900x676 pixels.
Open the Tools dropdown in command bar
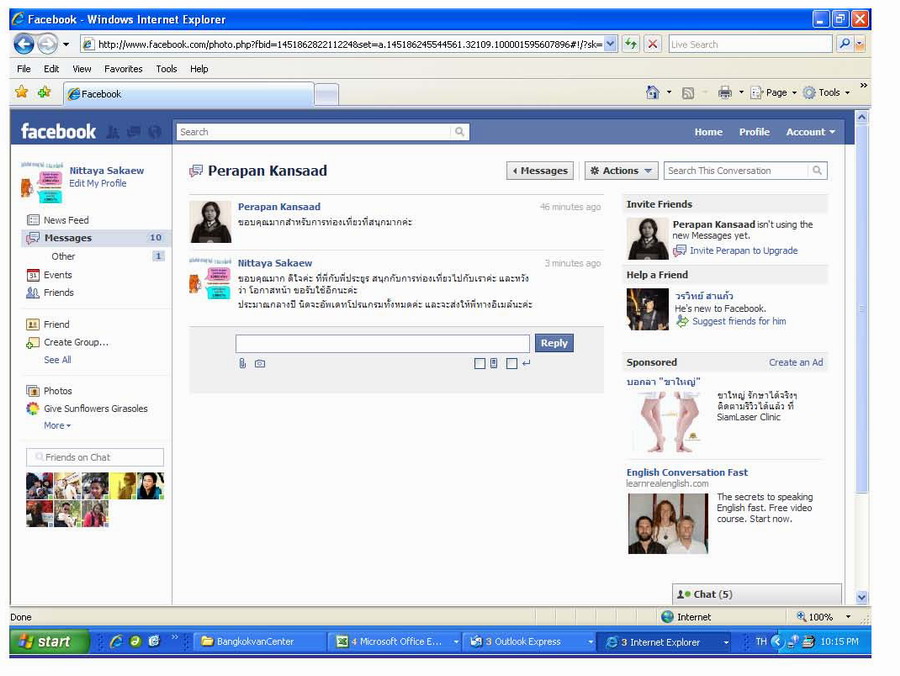pyautogui.click(x=827, y=92)
